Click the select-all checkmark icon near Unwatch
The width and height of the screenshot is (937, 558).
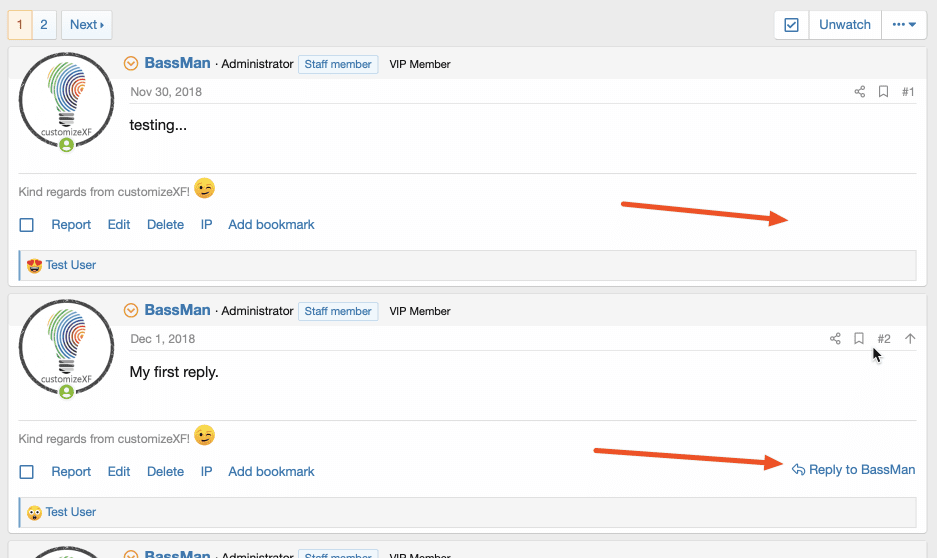click(791, 25)
